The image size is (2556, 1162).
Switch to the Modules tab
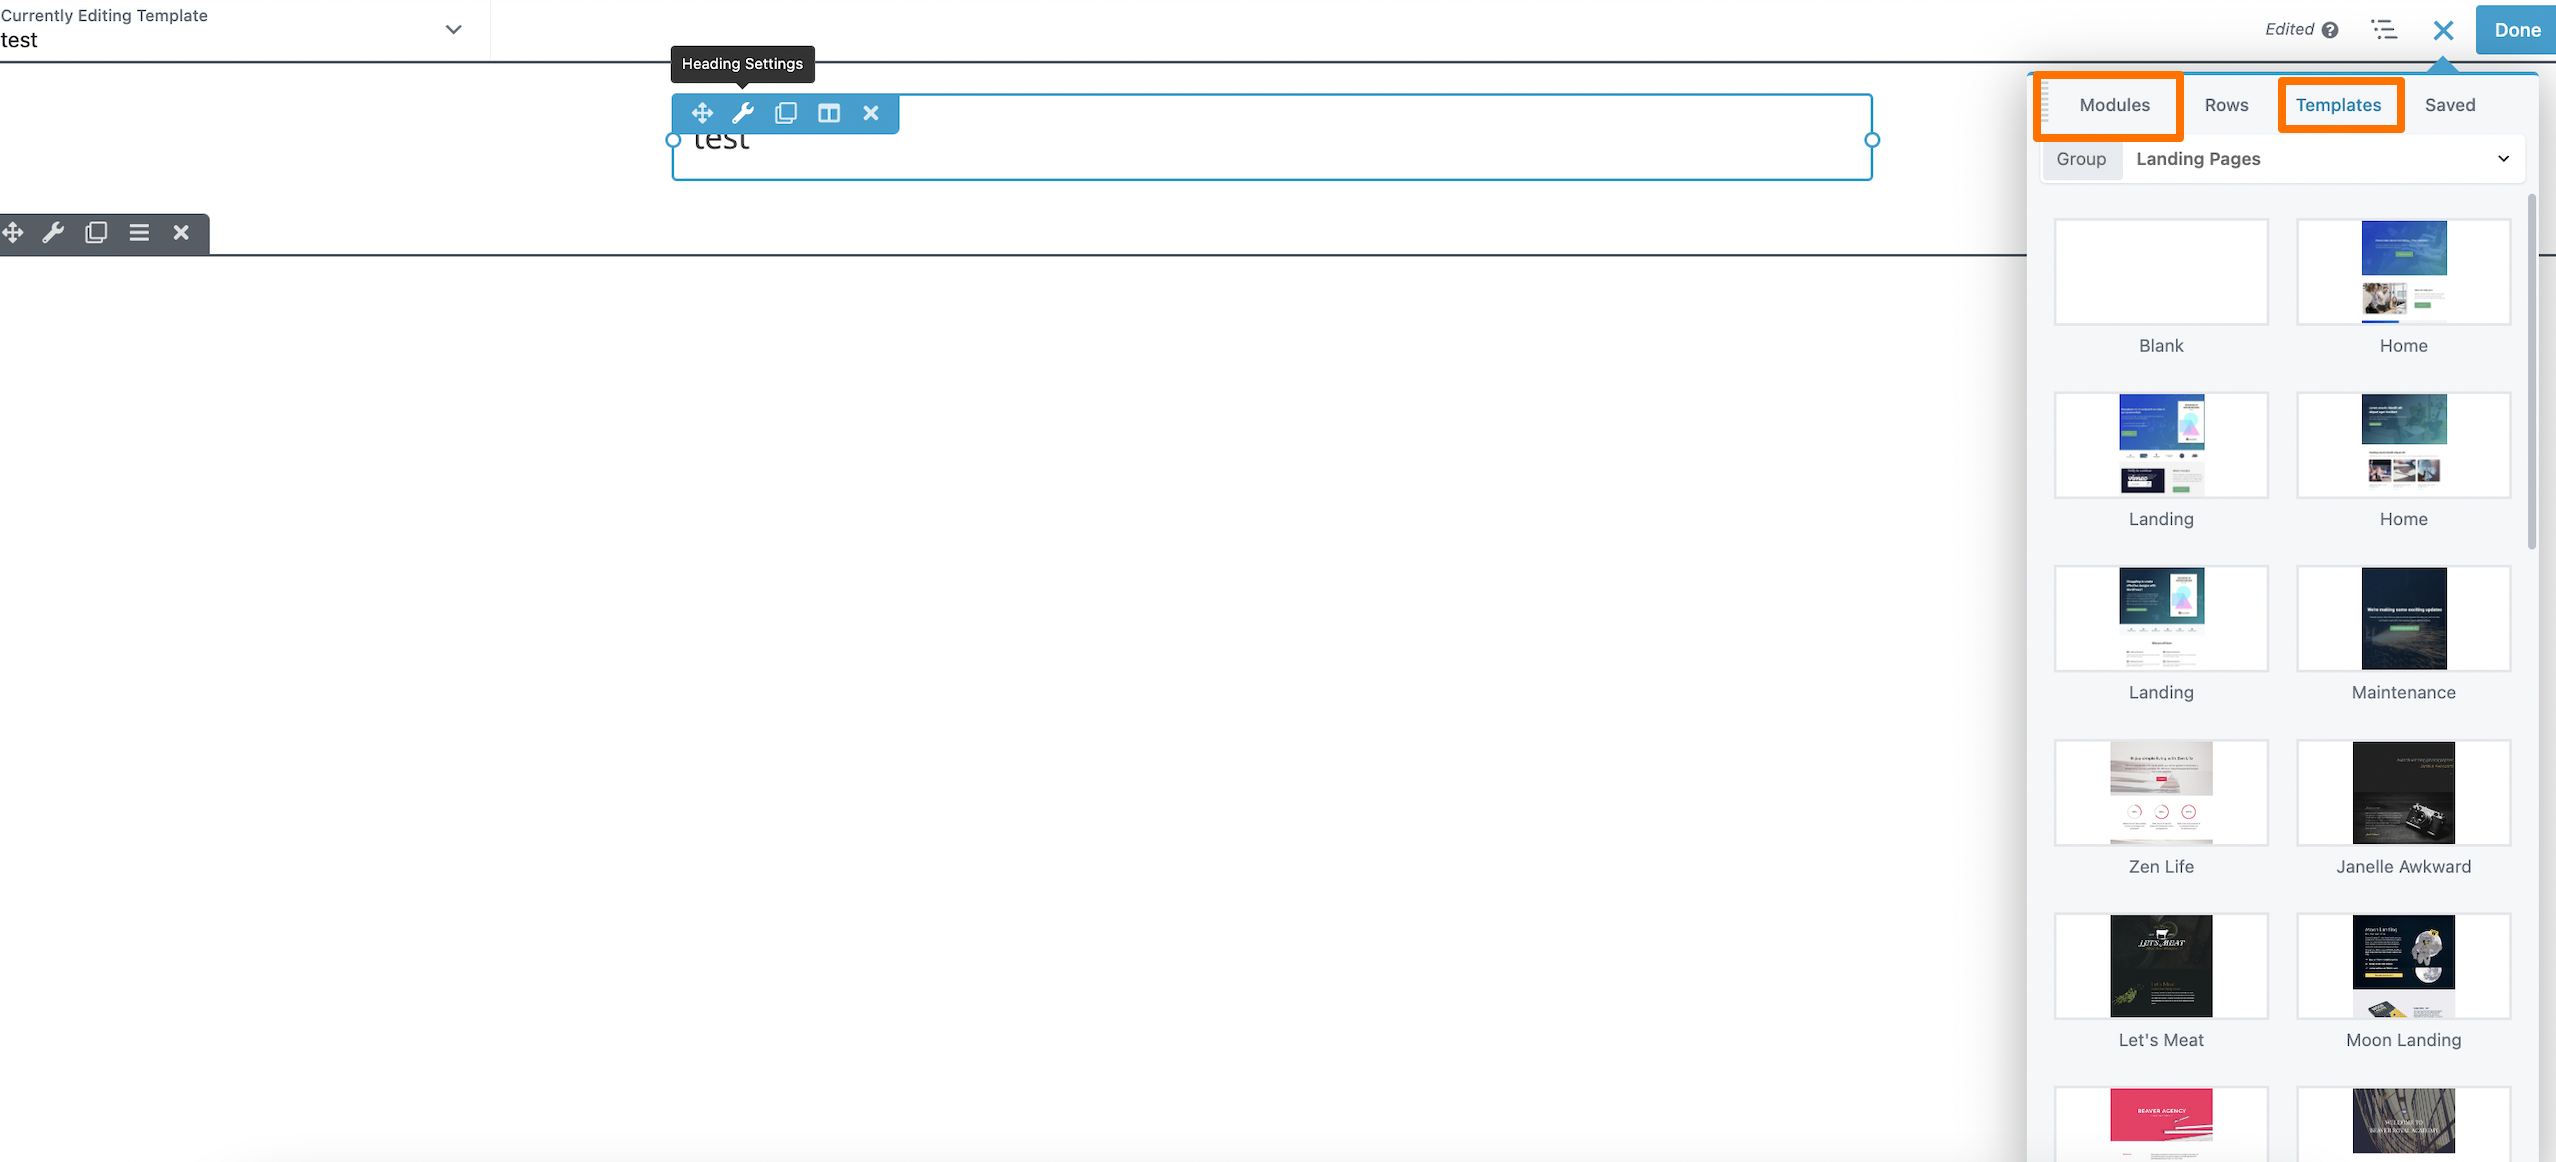coord(2114,103)
